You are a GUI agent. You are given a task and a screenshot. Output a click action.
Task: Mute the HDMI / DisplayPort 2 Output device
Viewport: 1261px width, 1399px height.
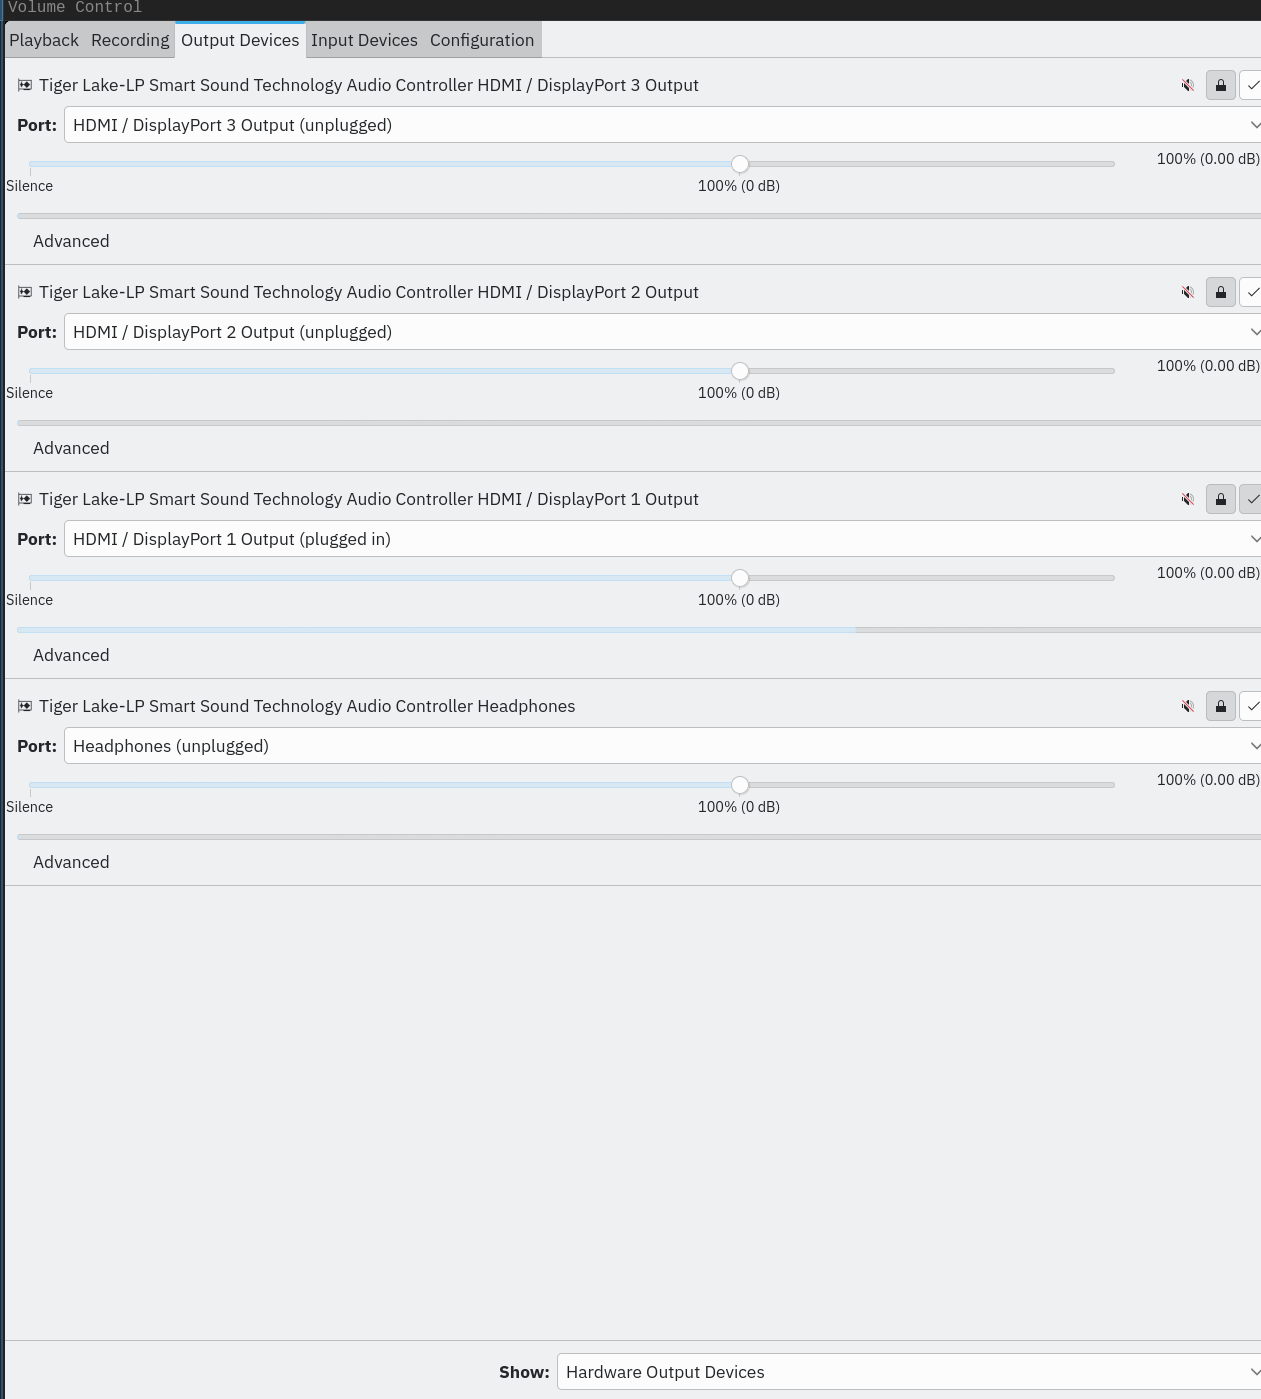click(1188, 292)
